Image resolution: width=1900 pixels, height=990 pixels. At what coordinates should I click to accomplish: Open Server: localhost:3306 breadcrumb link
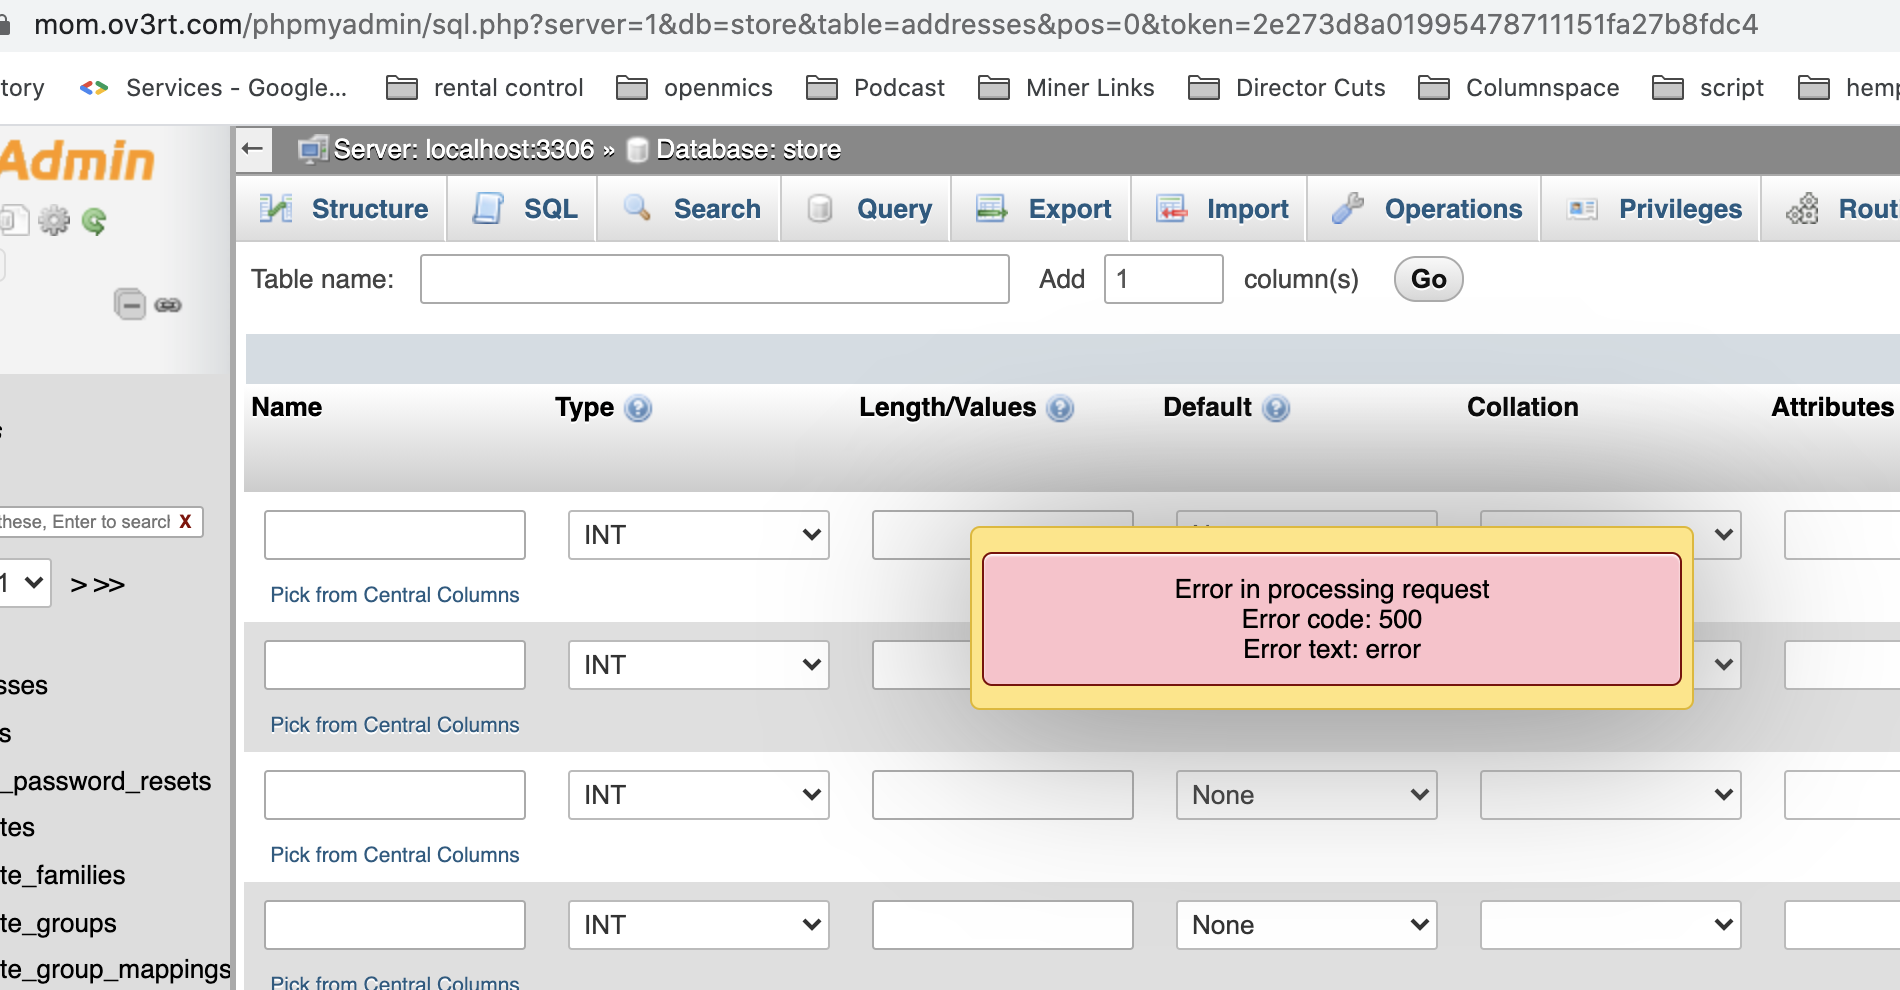tap(464, 150)
